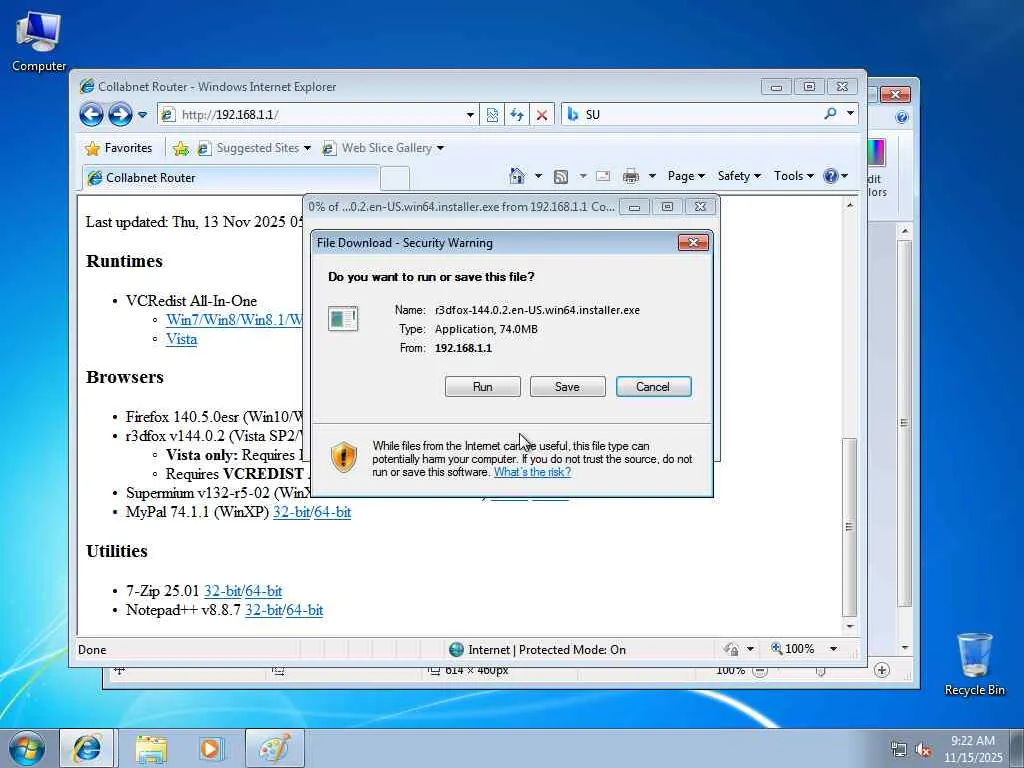
Task: Expand the Print options dropdown arrow
Action: click(x=652, y=176)
